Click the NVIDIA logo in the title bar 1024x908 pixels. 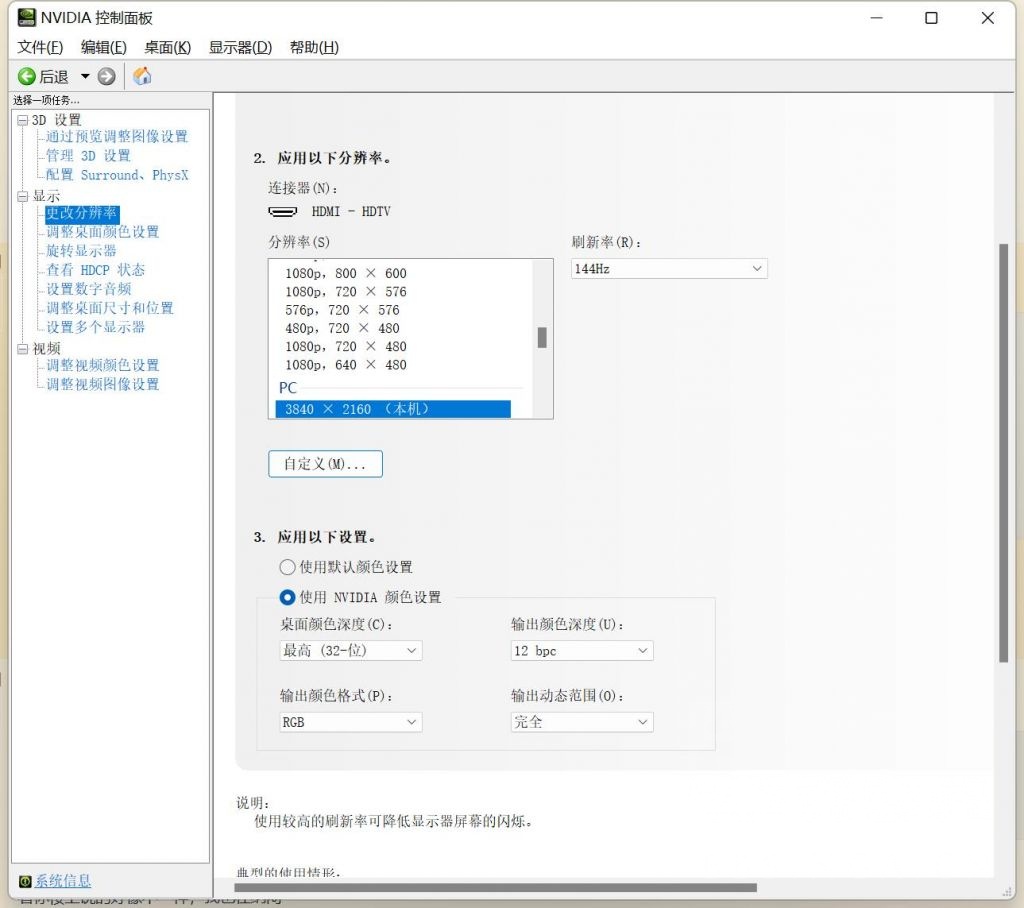(x=25, y=16)
